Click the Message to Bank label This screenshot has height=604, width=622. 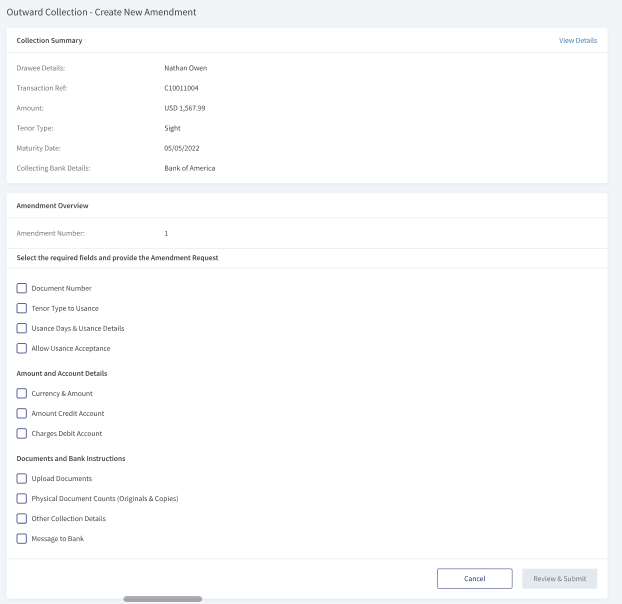(58, 539)
